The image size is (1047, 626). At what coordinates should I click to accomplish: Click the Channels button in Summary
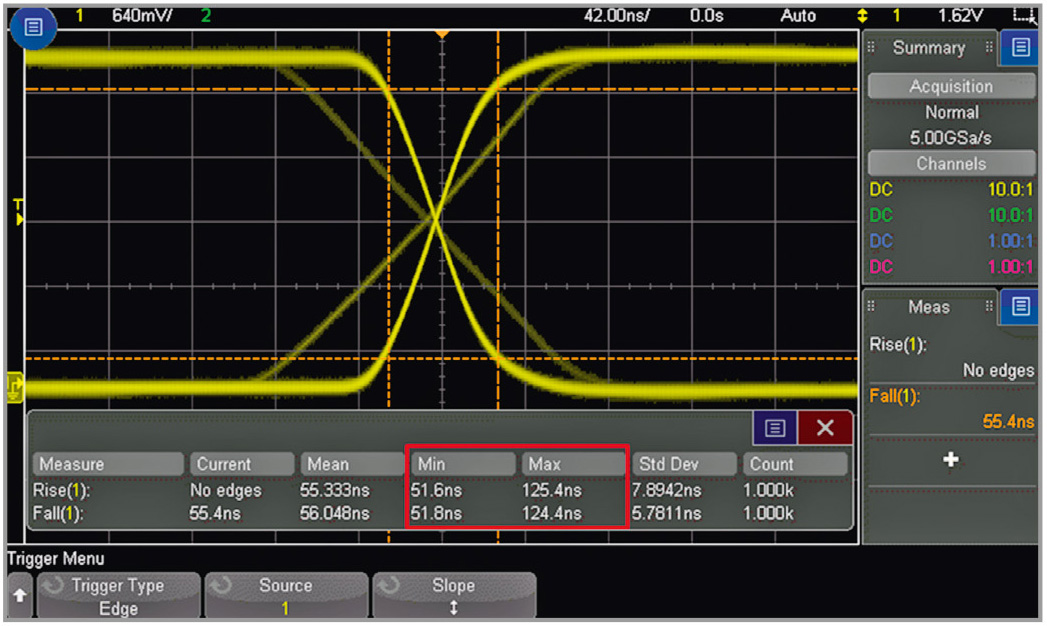pos(951,164)
